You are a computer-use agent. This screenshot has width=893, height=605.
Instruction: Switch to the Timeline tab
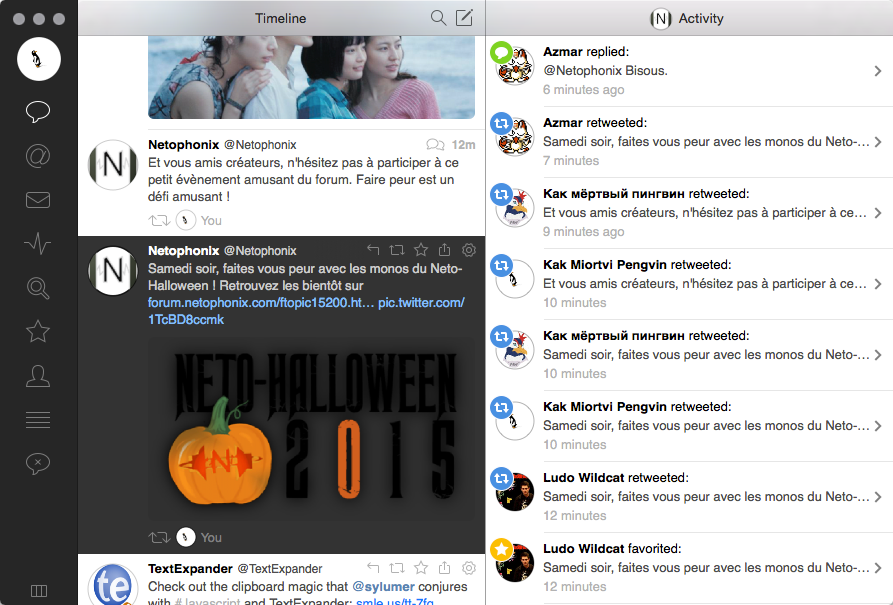click(38, 111)
